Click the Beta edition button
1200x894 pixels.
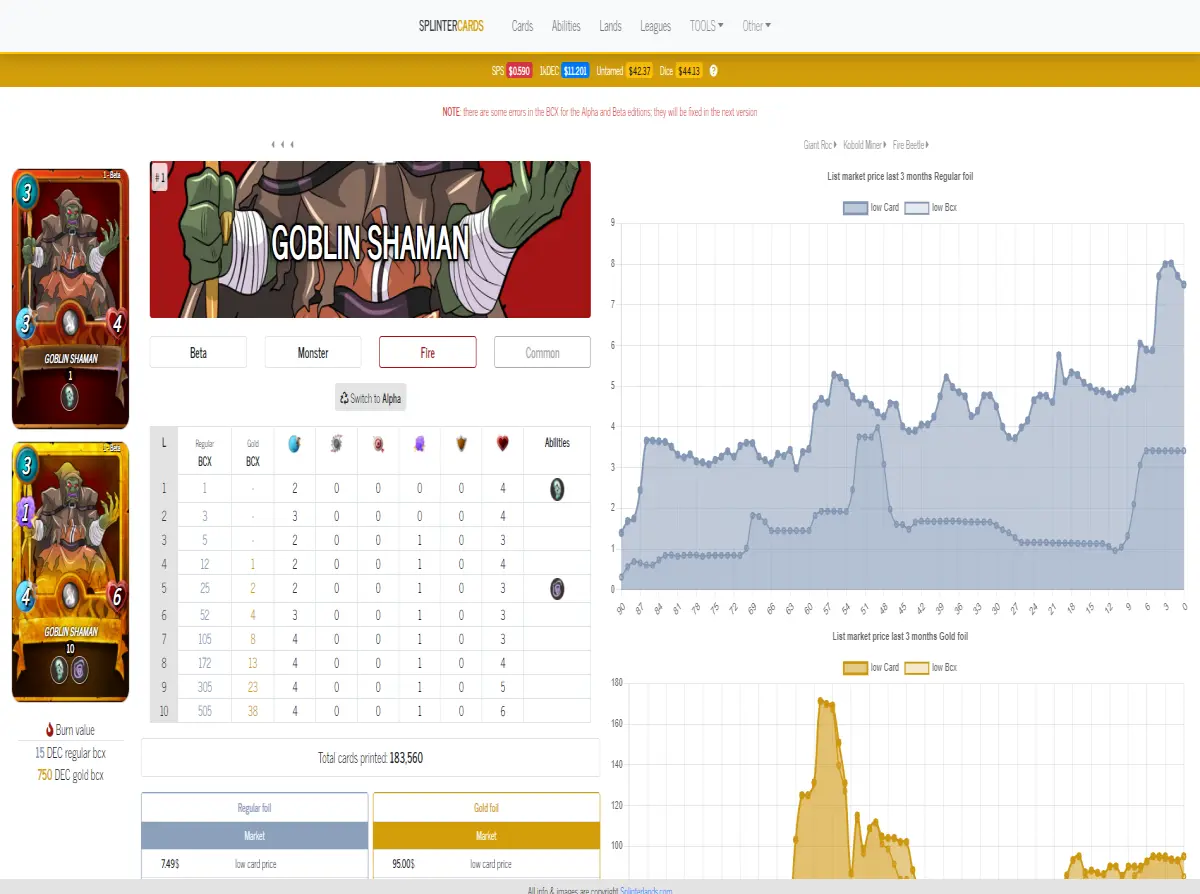(x=198, y=353)
